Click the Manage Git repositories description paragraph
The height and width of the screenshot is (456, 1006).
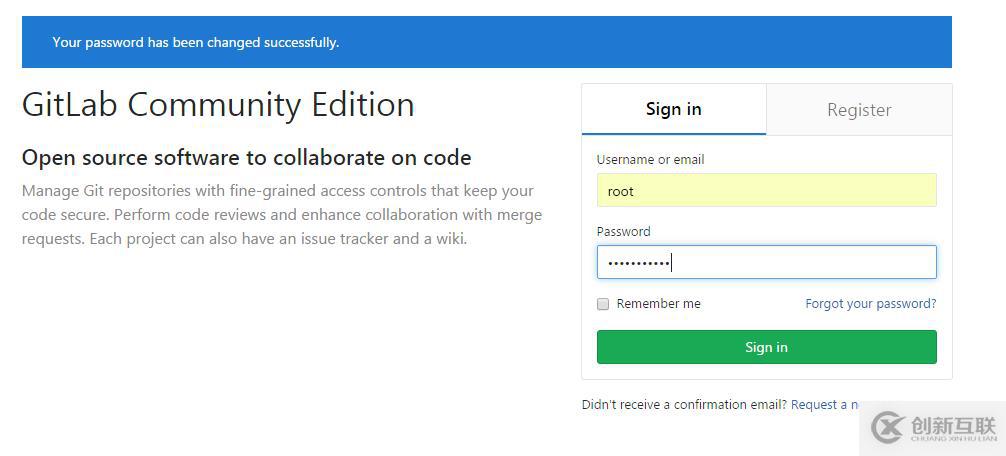282,215
